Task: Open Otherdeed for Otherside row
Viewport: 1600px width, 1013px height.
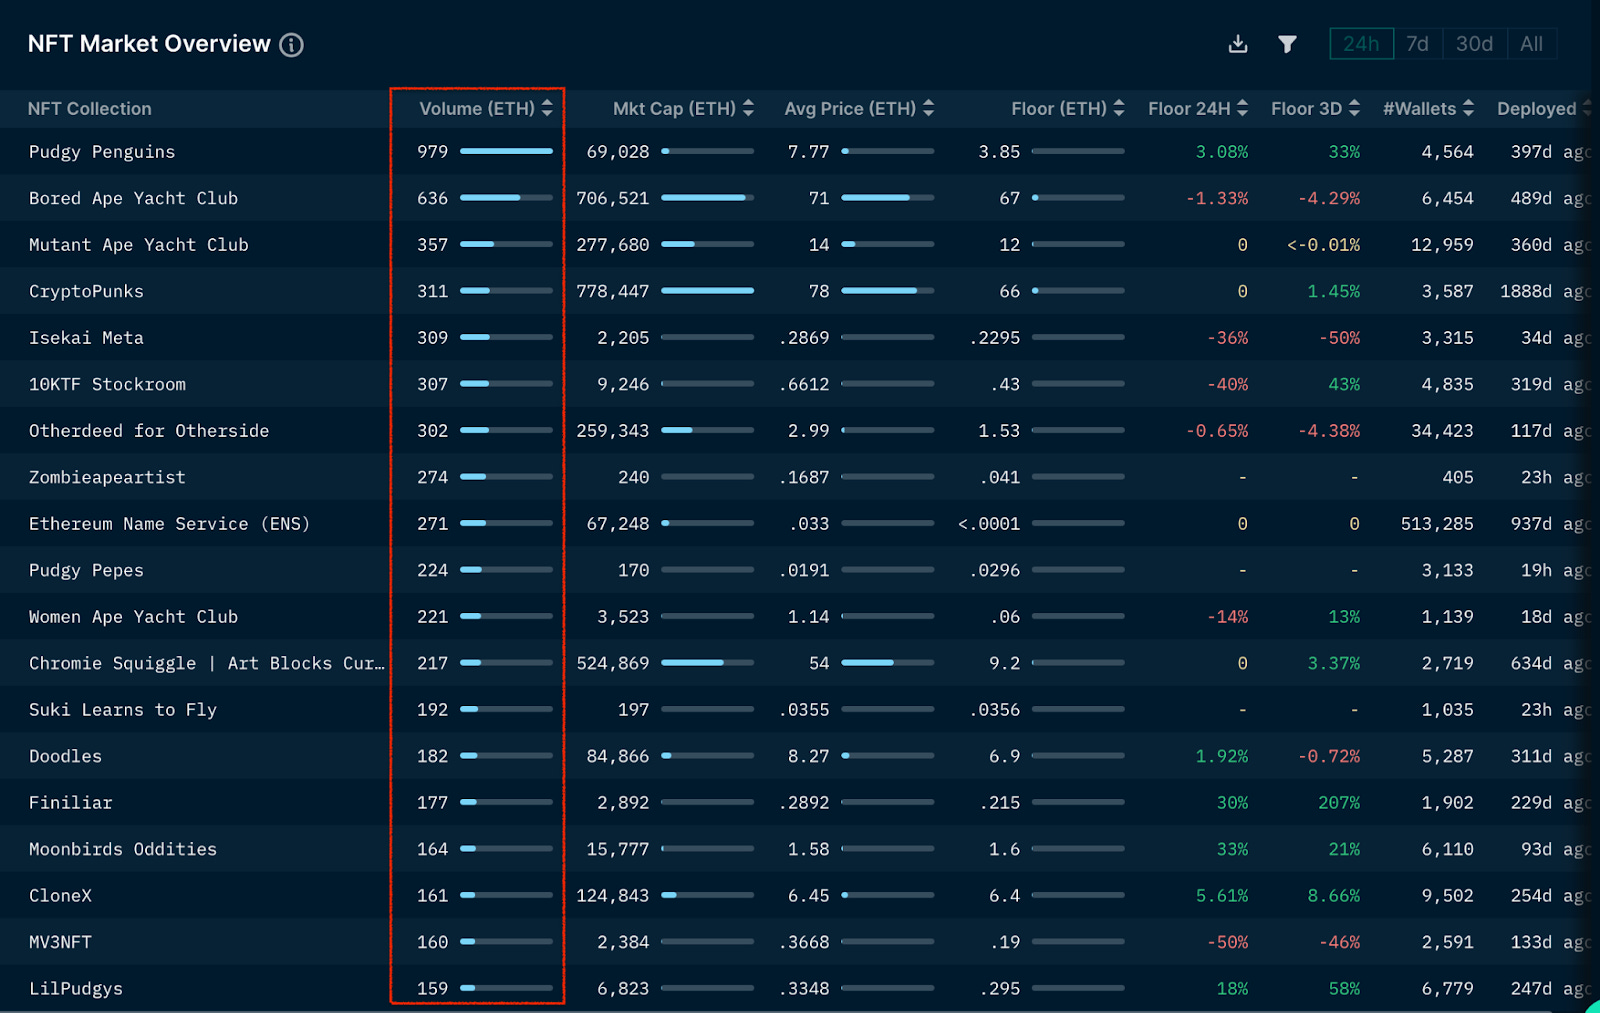Action: point(800,431)
